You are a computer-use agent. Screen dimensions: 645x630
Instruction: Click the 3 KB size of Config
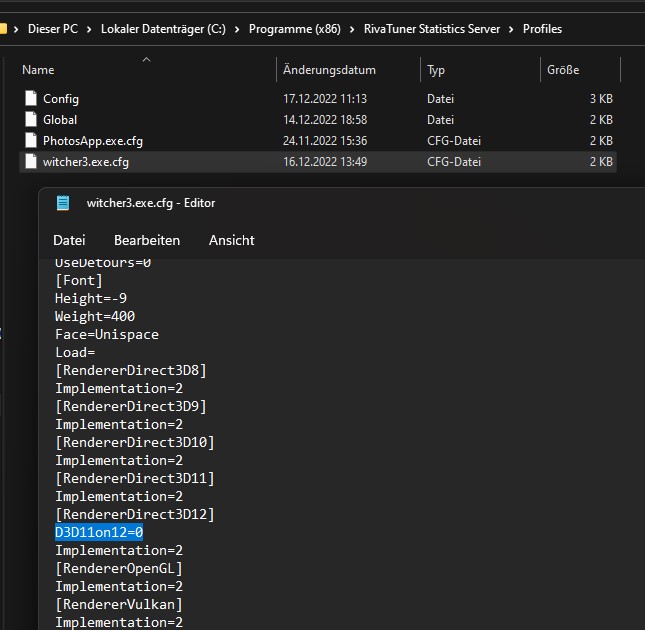[601, 99]
